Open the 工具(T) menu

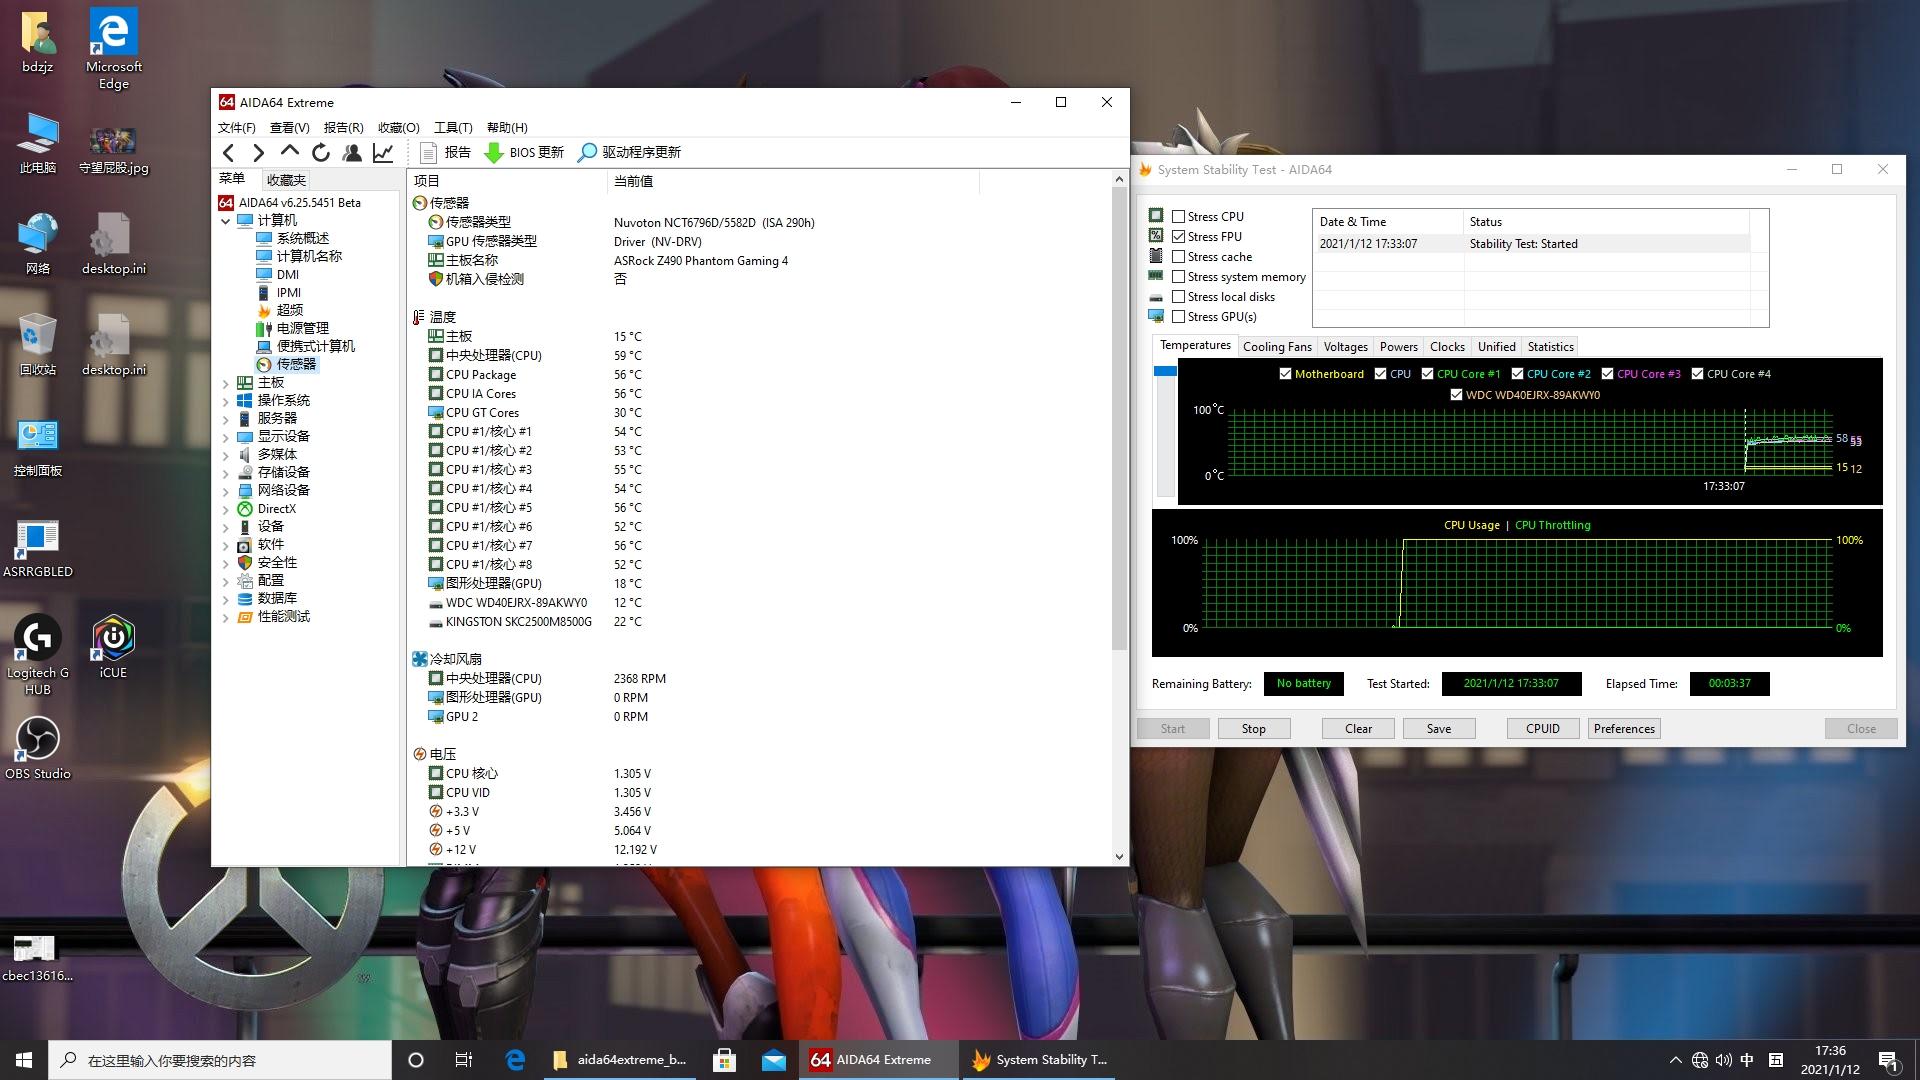453,127
